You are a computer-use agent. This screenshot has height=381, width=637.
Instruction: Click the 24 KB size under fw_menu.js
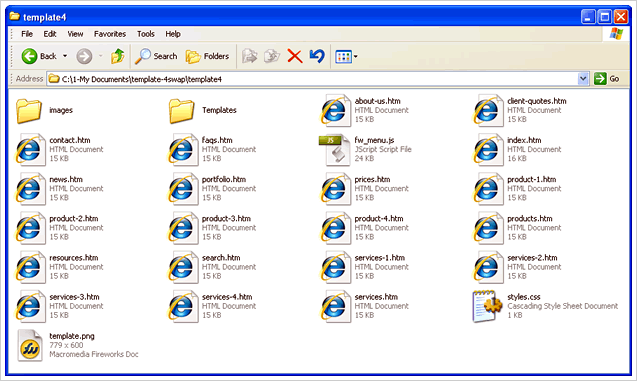(x=364, y=158)
